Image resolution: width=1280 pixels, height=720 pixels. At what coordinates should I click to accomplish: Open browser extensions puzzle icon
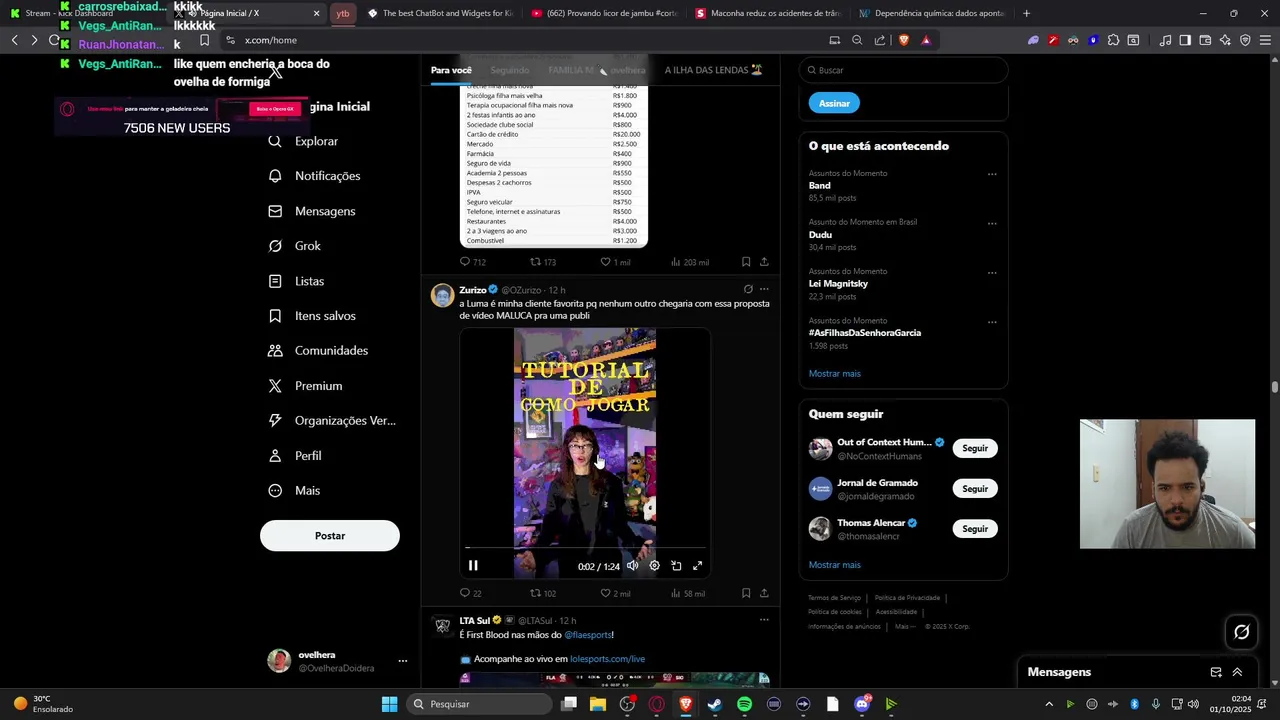click(x=1113, y=40)
